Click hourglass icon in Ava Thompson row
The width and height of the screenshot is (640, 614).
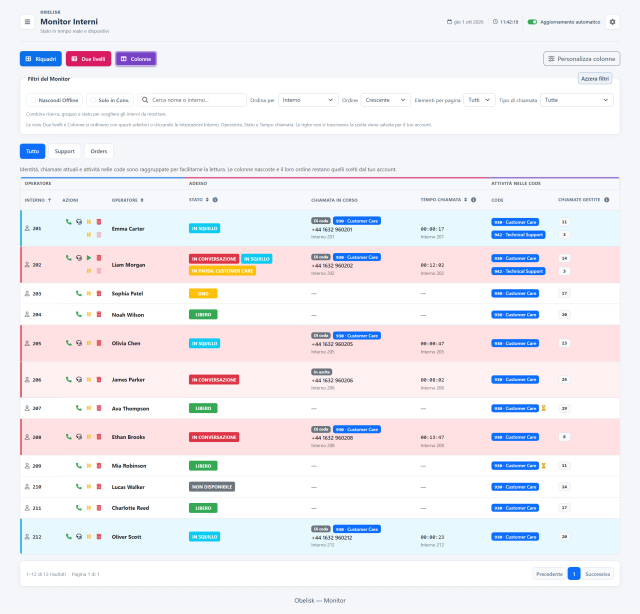tap(543, 408)
